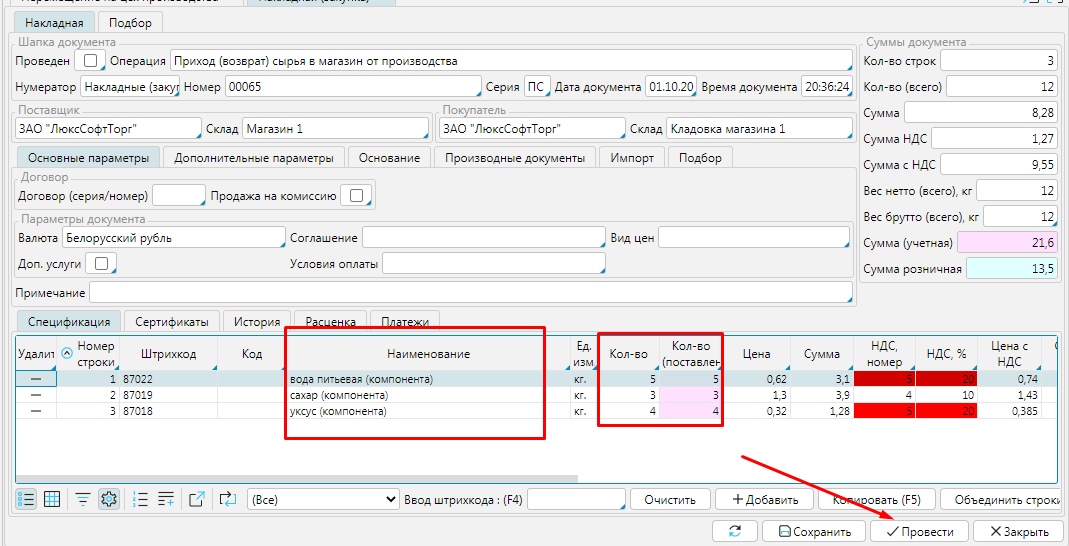Open the Дополнительные параметры tab
The image size is (1069, 546).
(x=253, y=158)
